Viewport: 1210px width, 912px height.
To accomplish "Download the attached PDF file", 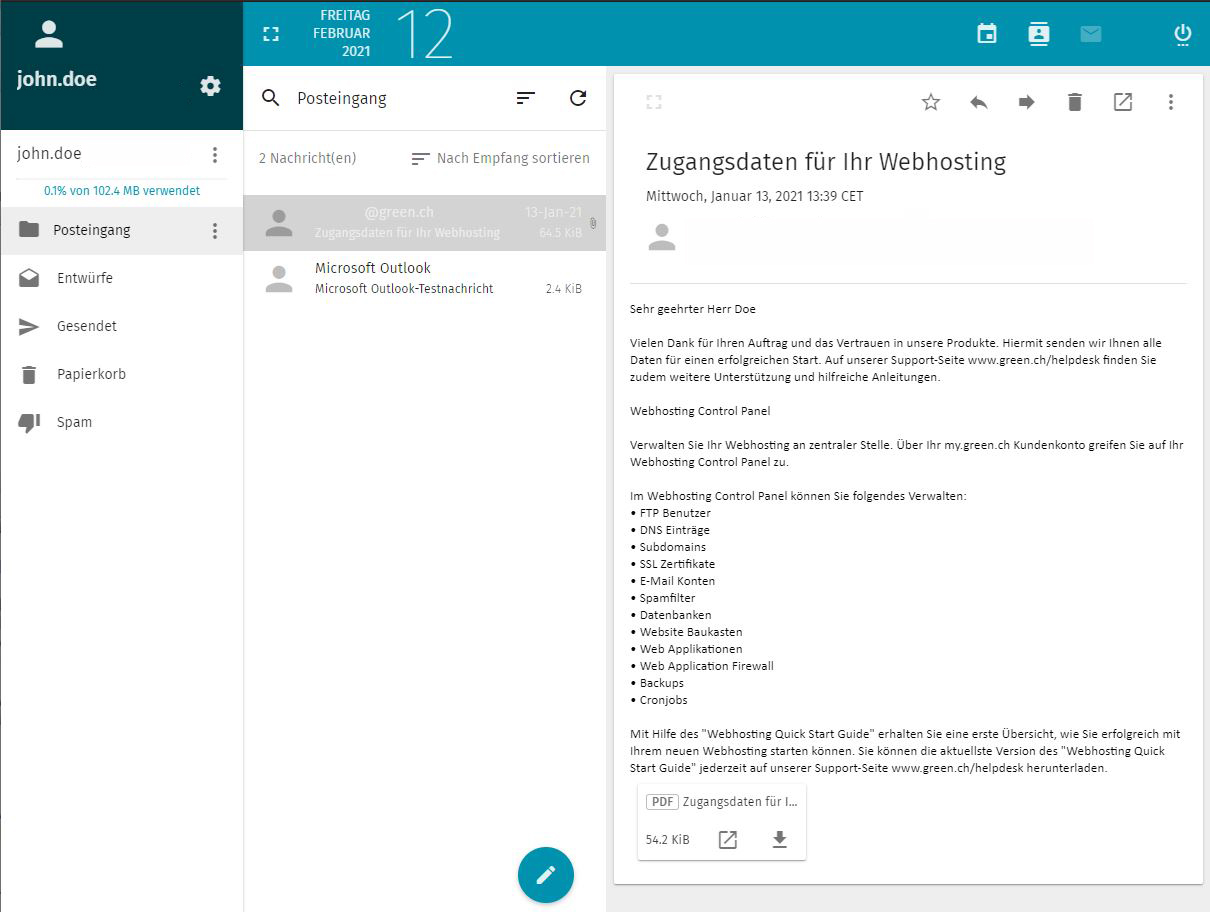I will (779, 840).
